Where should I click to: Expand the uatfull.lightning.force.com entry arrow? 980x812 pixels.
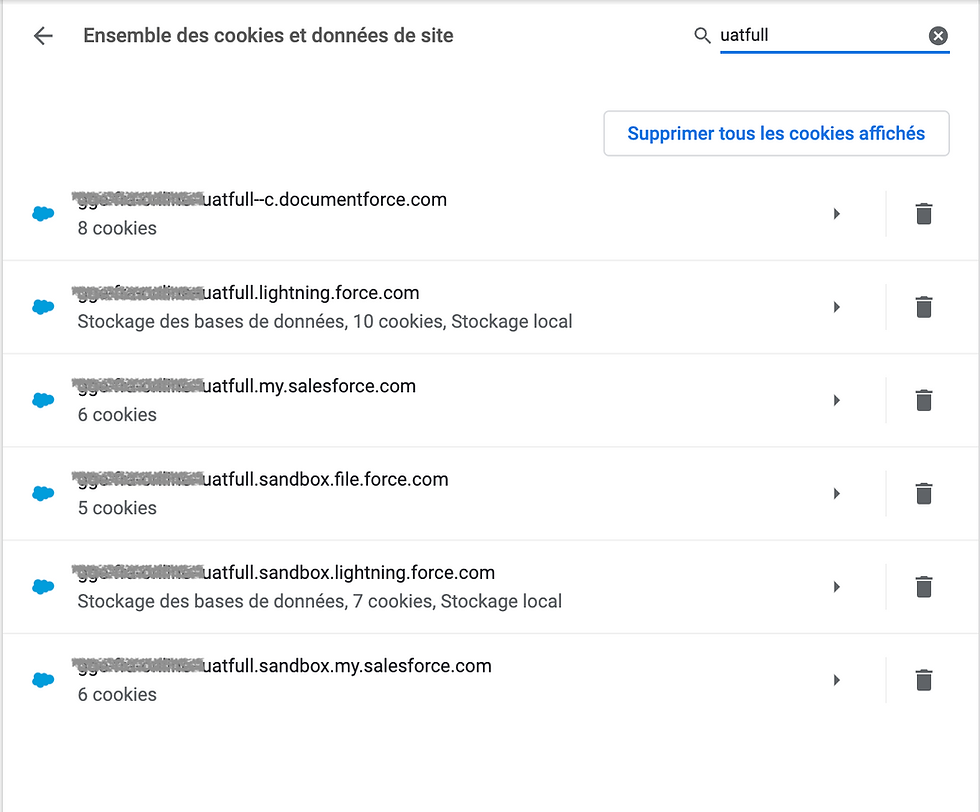click(836, 307)
